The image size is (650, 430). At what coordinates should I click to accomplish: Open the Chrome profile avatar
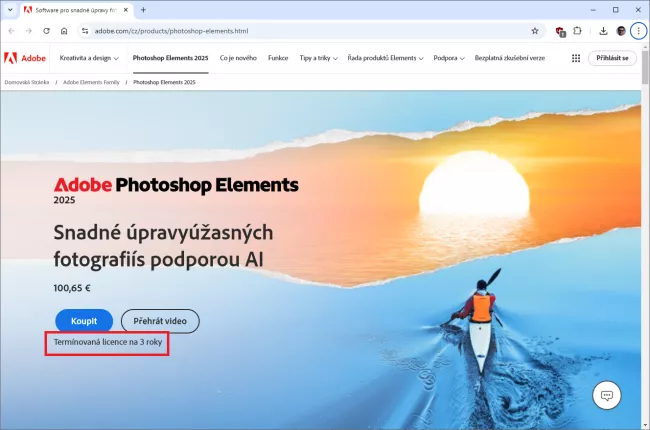click(x=621, y=31)
